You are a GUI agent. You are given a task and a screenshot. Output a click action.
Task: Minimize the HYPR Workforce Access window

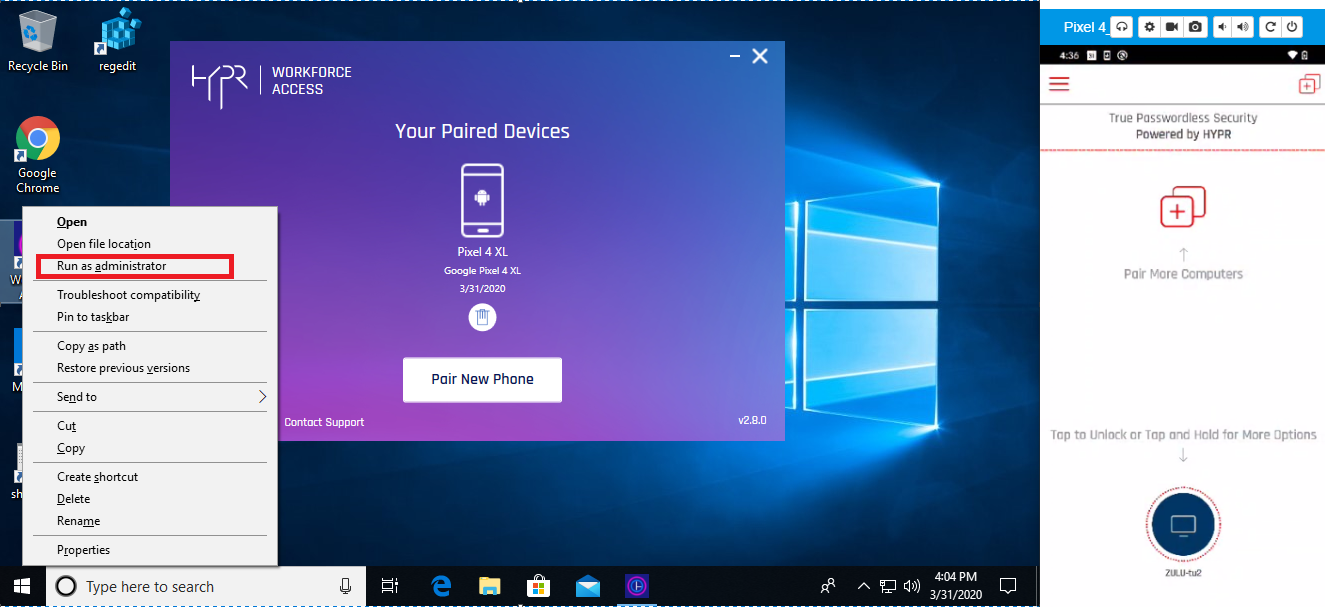(734, 57)
